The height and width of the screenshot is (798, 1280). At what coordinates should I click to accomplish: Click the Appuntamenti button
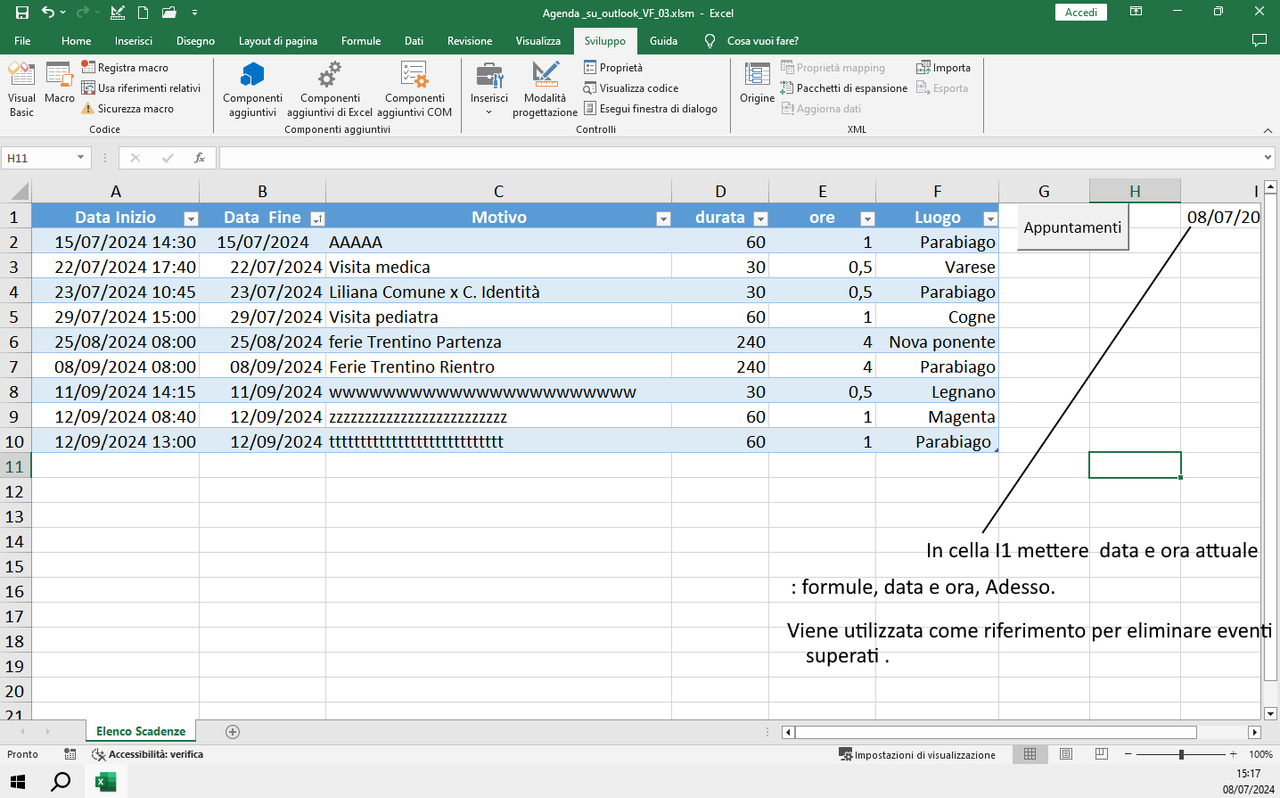(1072, 227)
